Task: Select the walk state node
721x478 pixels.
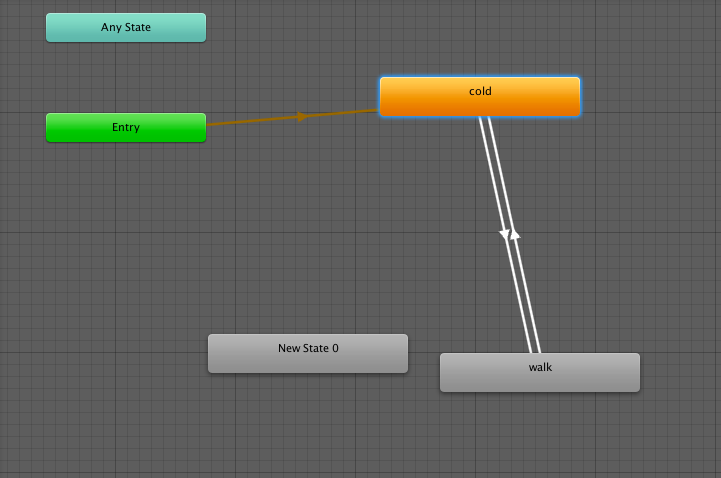Action: click(540, 373)
